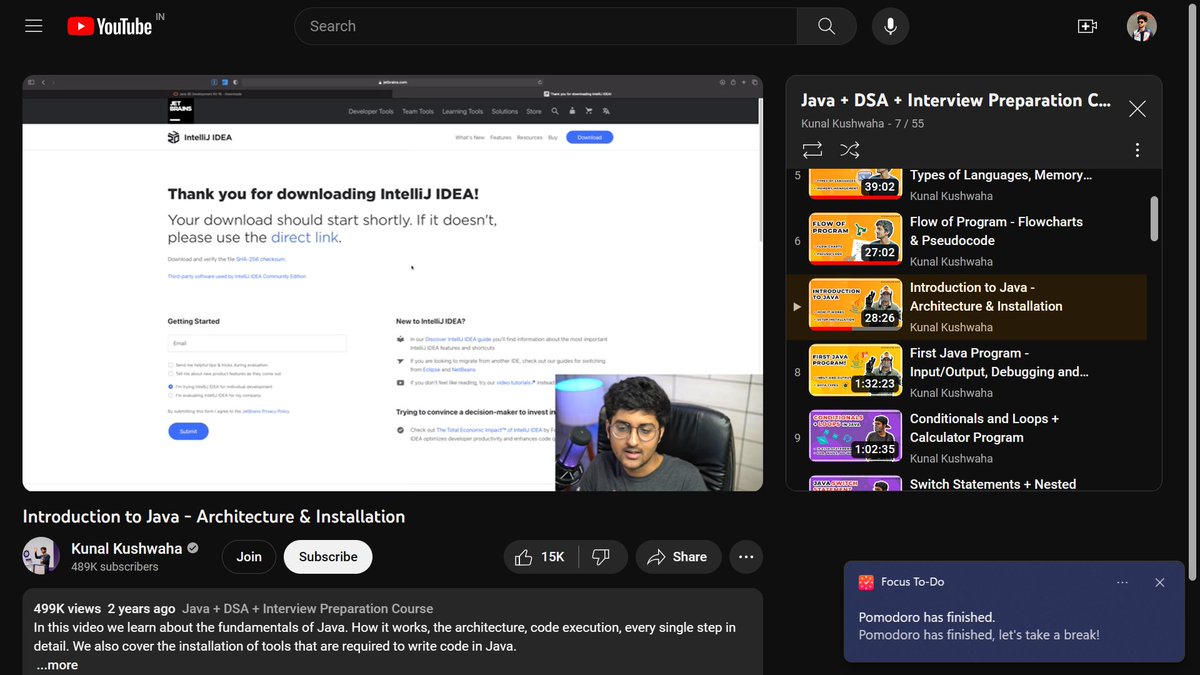
Task: Click the 1:32:23 duration badge
Action: [875, 384]
